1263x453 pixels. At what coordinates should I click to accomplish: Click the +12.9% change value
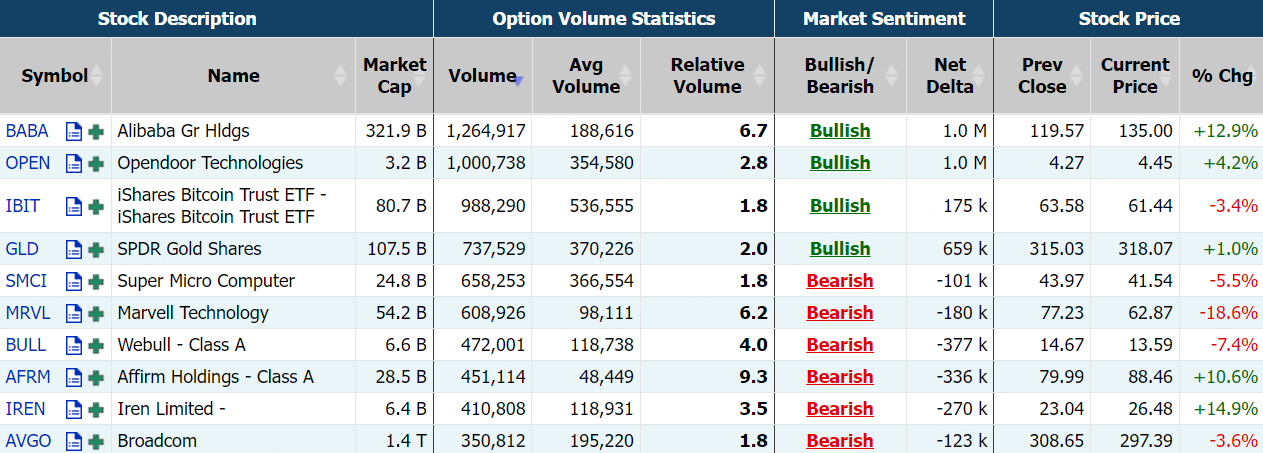pyautogui.click(x=1225, y=131)
